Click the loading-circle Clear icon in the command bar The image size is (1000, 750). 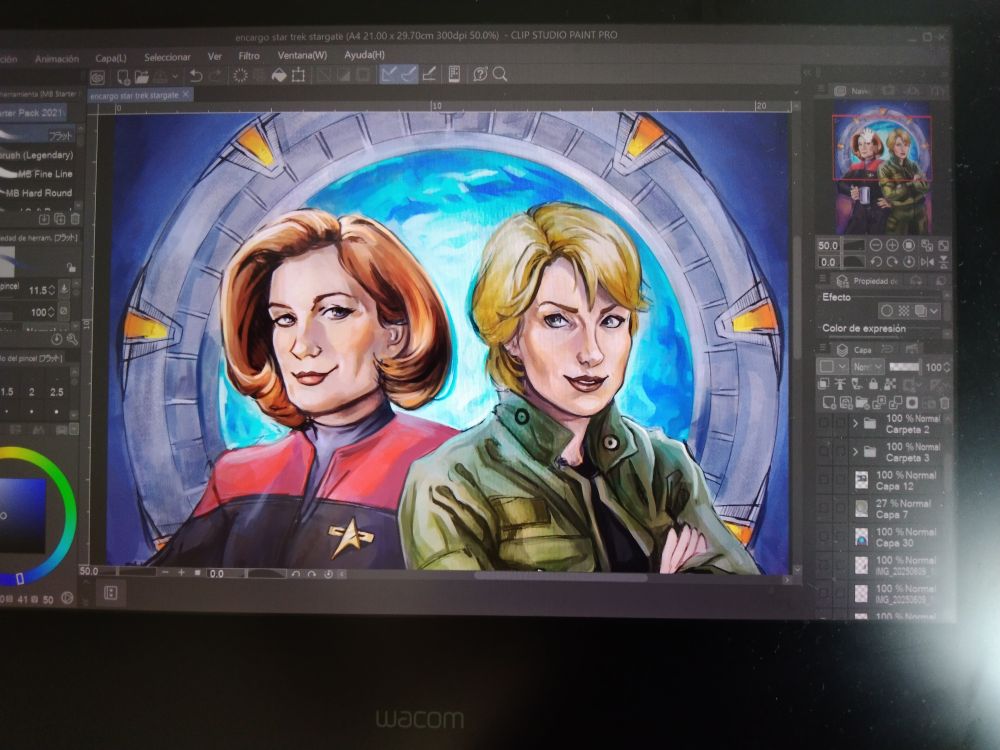pos(240,75)
